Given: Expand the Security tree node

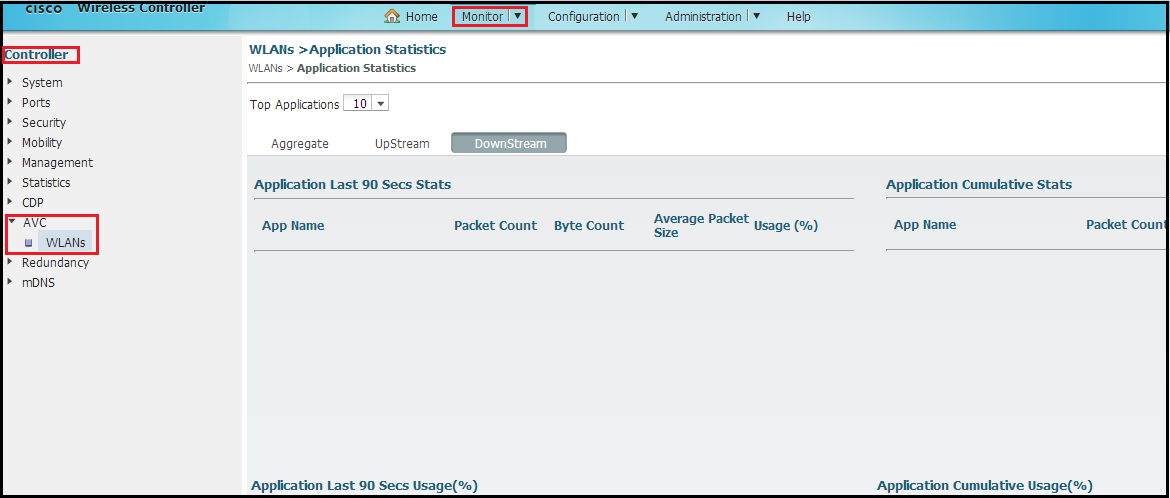Looking at the screenshot, I should tap(10, 123).
